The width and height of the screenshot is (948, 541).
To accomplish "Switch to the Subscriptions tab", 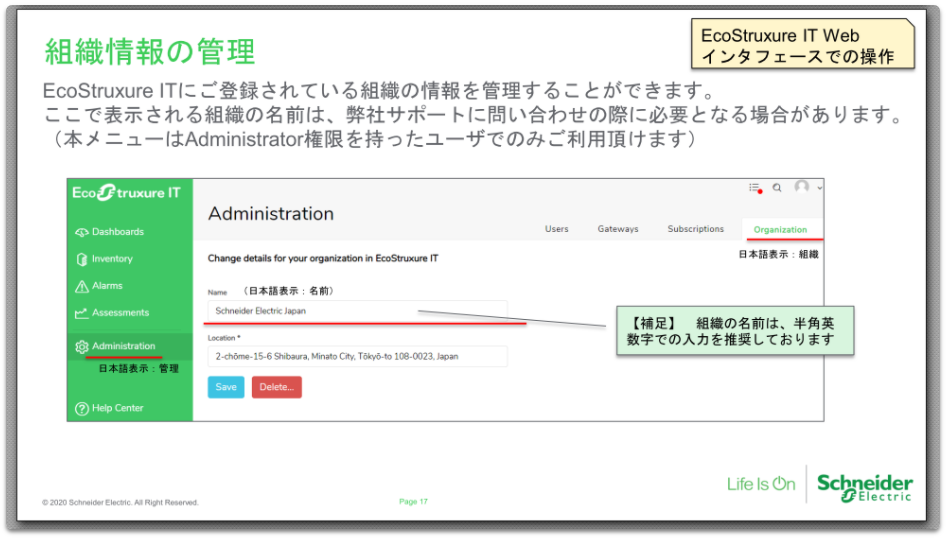I will 695,229.
